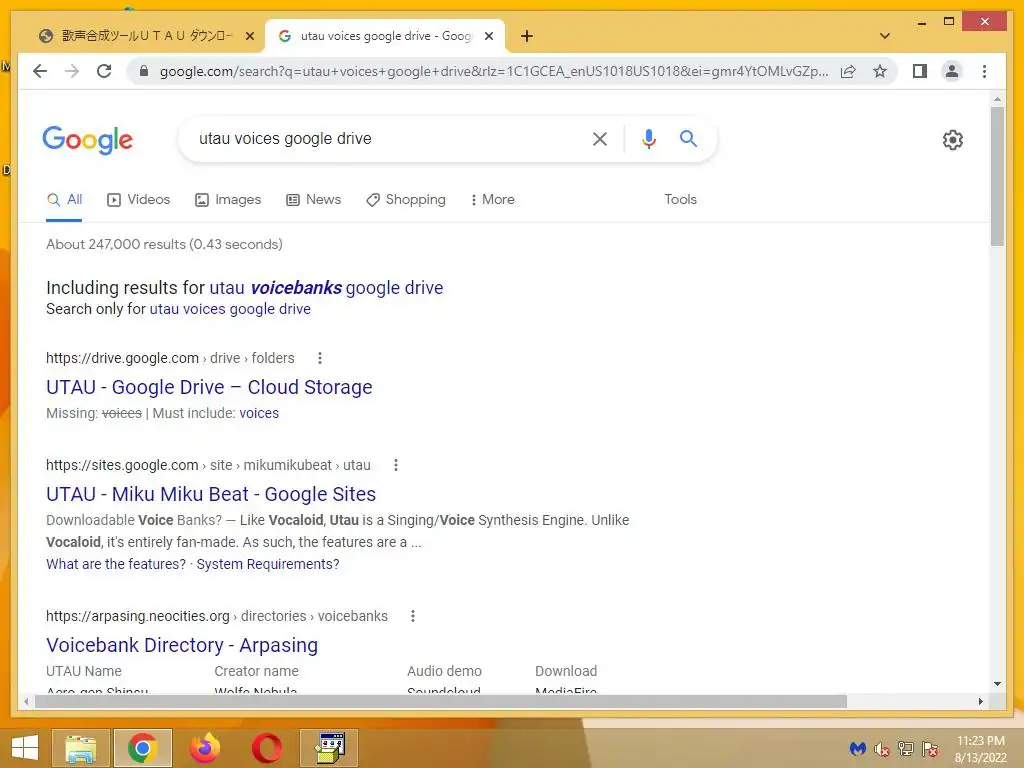Open Malwarebytes from the system tray

857,748
